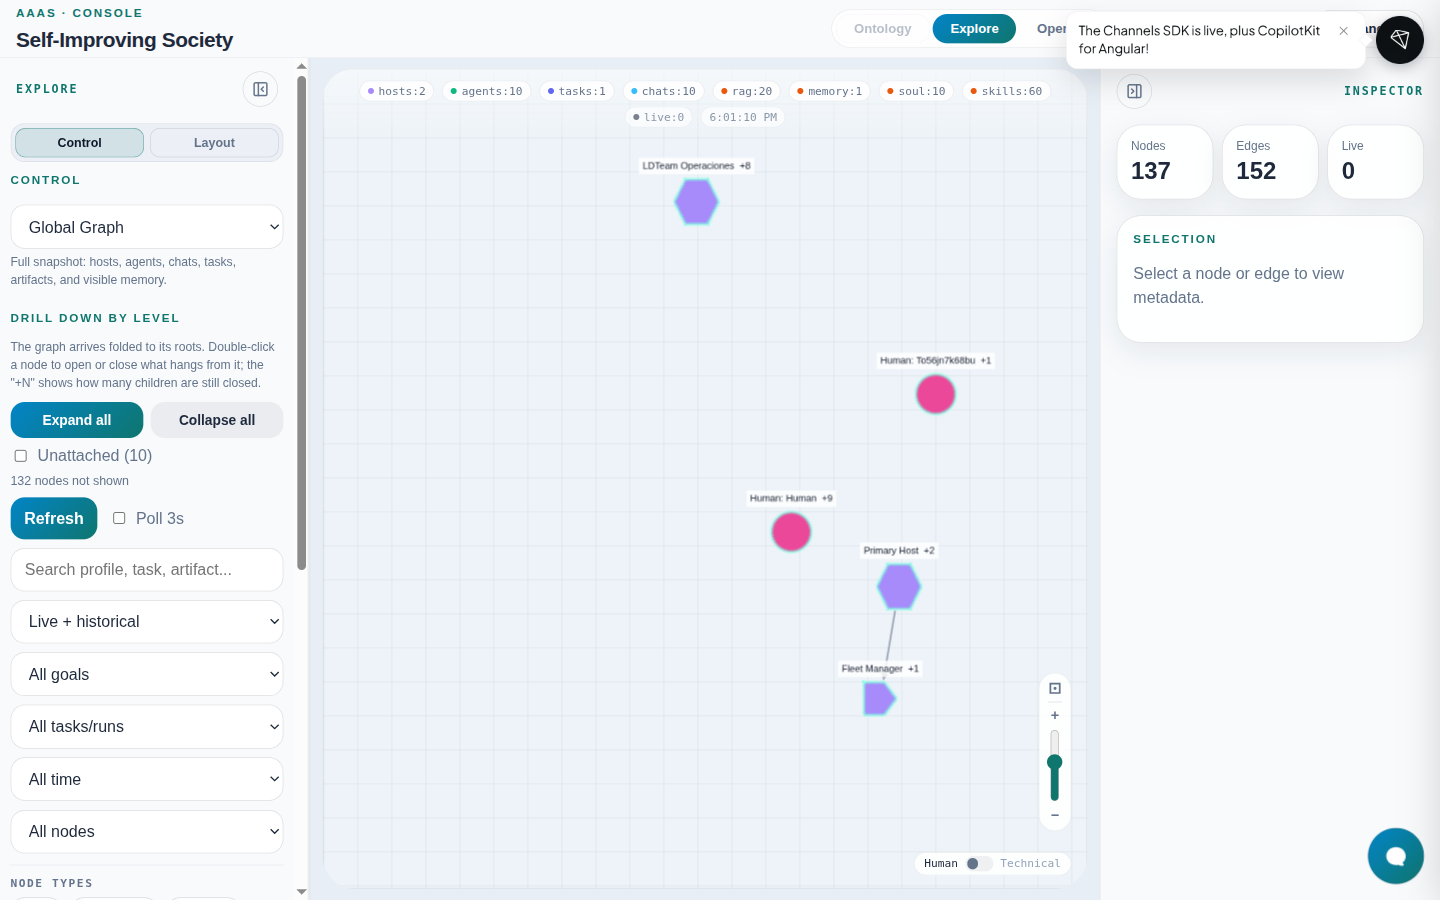1440x900 pixels.
Task: Click the soul:10 legend chip
Action: click(917, 91)
